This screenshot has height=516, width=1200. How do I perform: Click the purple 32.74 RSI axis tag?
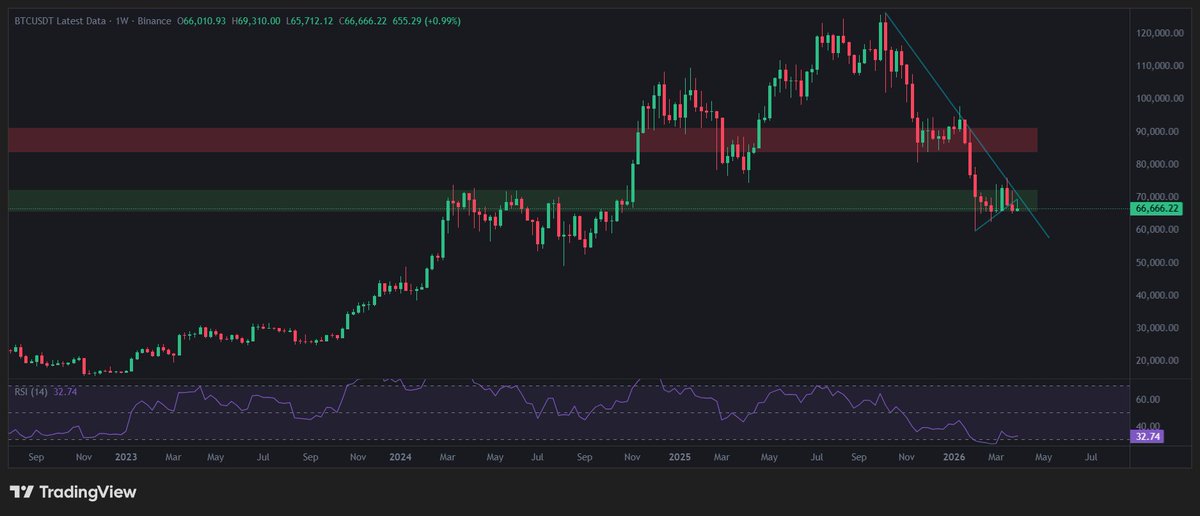tap(1144, 436)
